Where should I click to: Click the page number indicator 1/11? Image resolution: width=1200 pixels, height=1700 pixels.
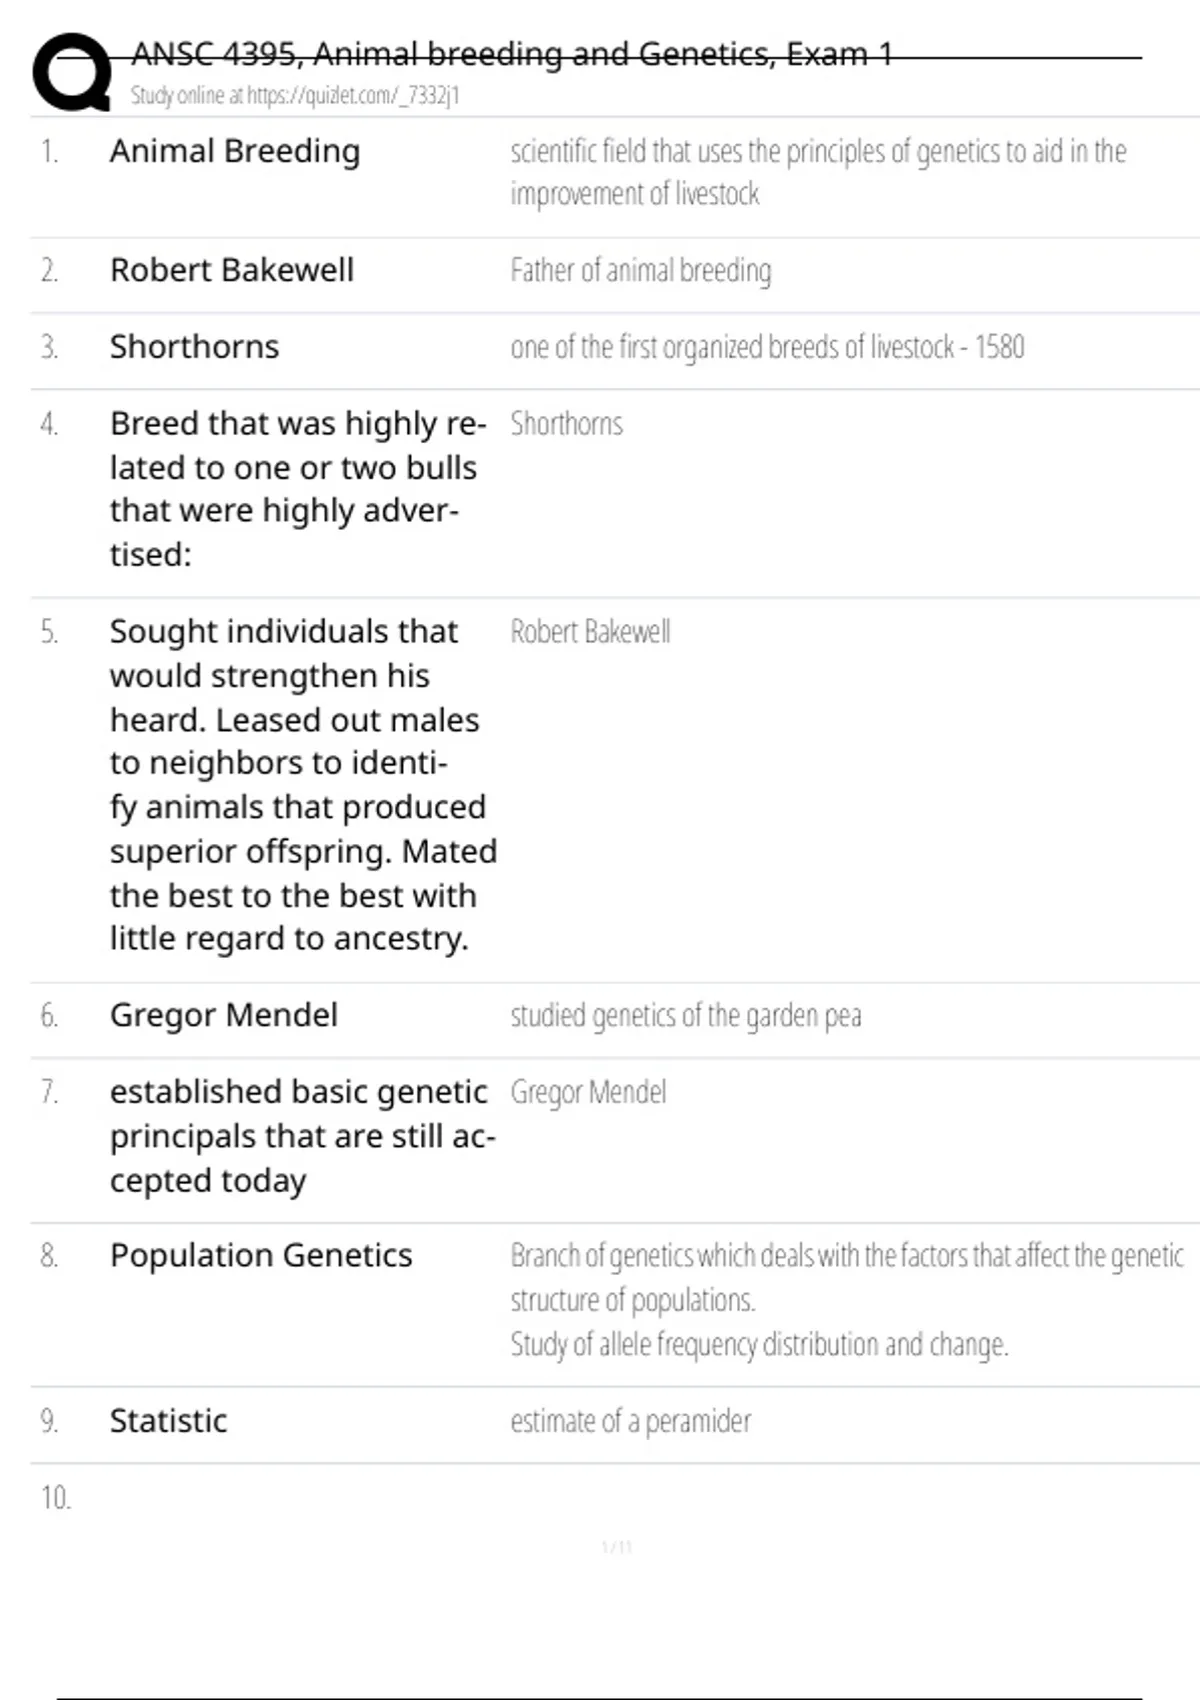pos(617,1547)
